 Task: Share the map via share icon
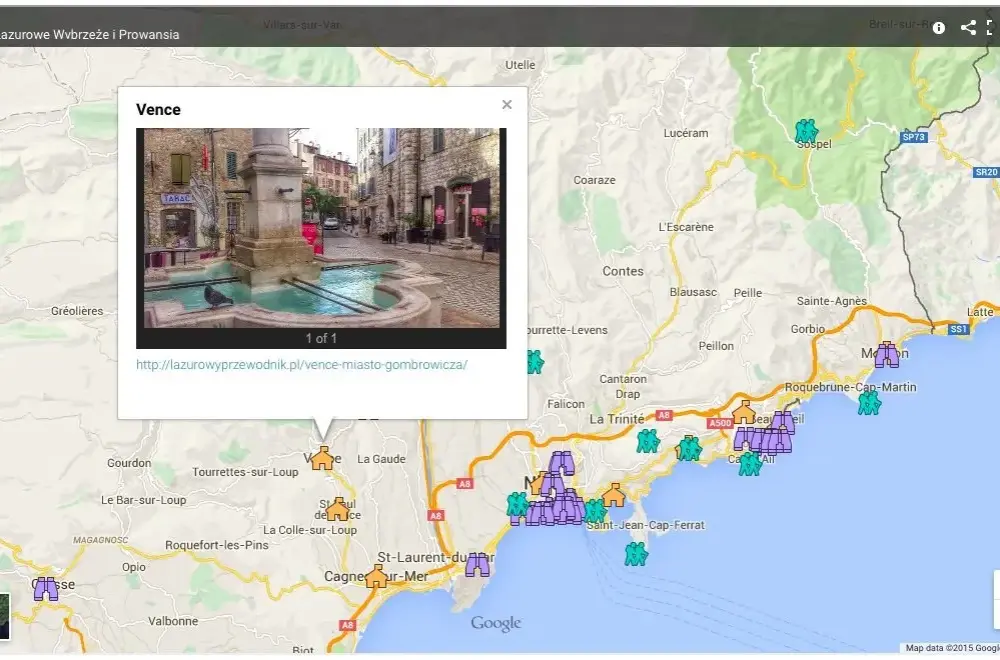(969, 27)
